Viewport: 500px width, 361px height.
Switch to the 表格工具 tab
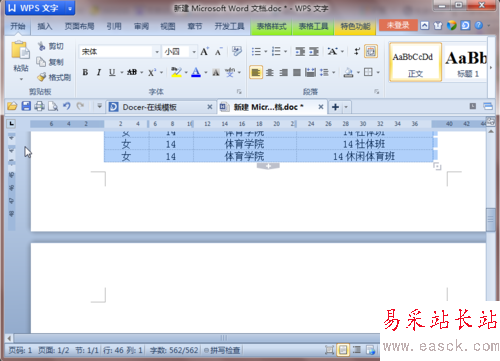(313, 27)
